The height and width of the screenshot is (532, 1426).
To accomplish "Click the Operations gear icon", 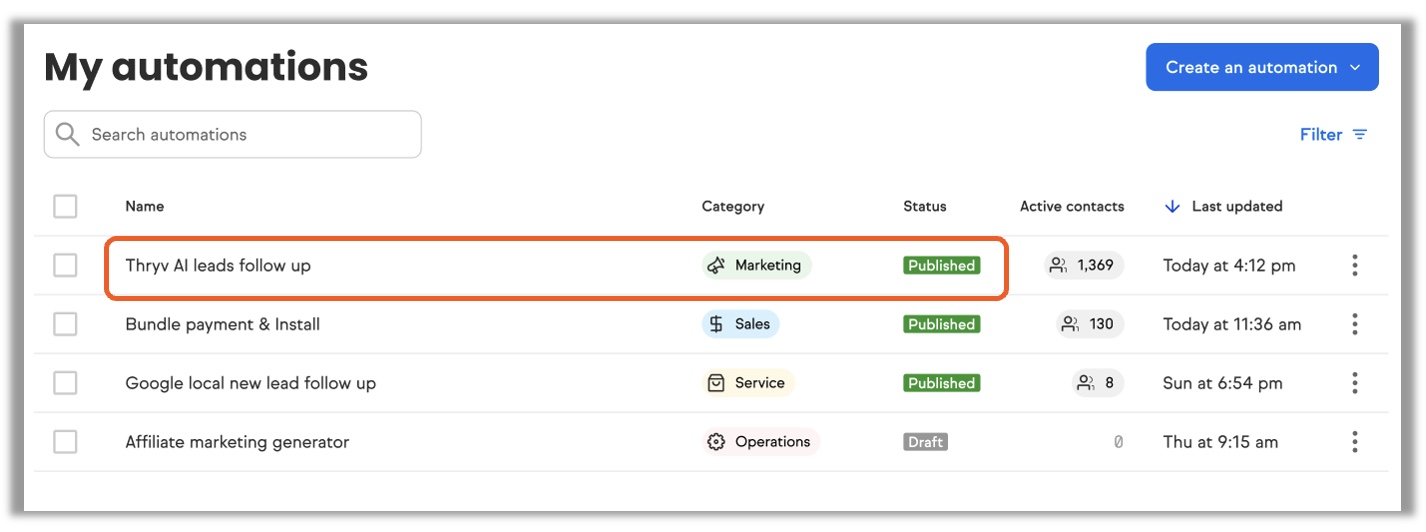I will tap(716, 442).
